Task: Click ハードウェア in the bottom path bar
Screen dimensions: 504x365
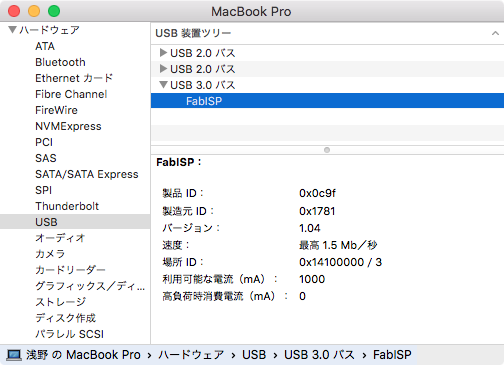Action: (x=191, y=355)
